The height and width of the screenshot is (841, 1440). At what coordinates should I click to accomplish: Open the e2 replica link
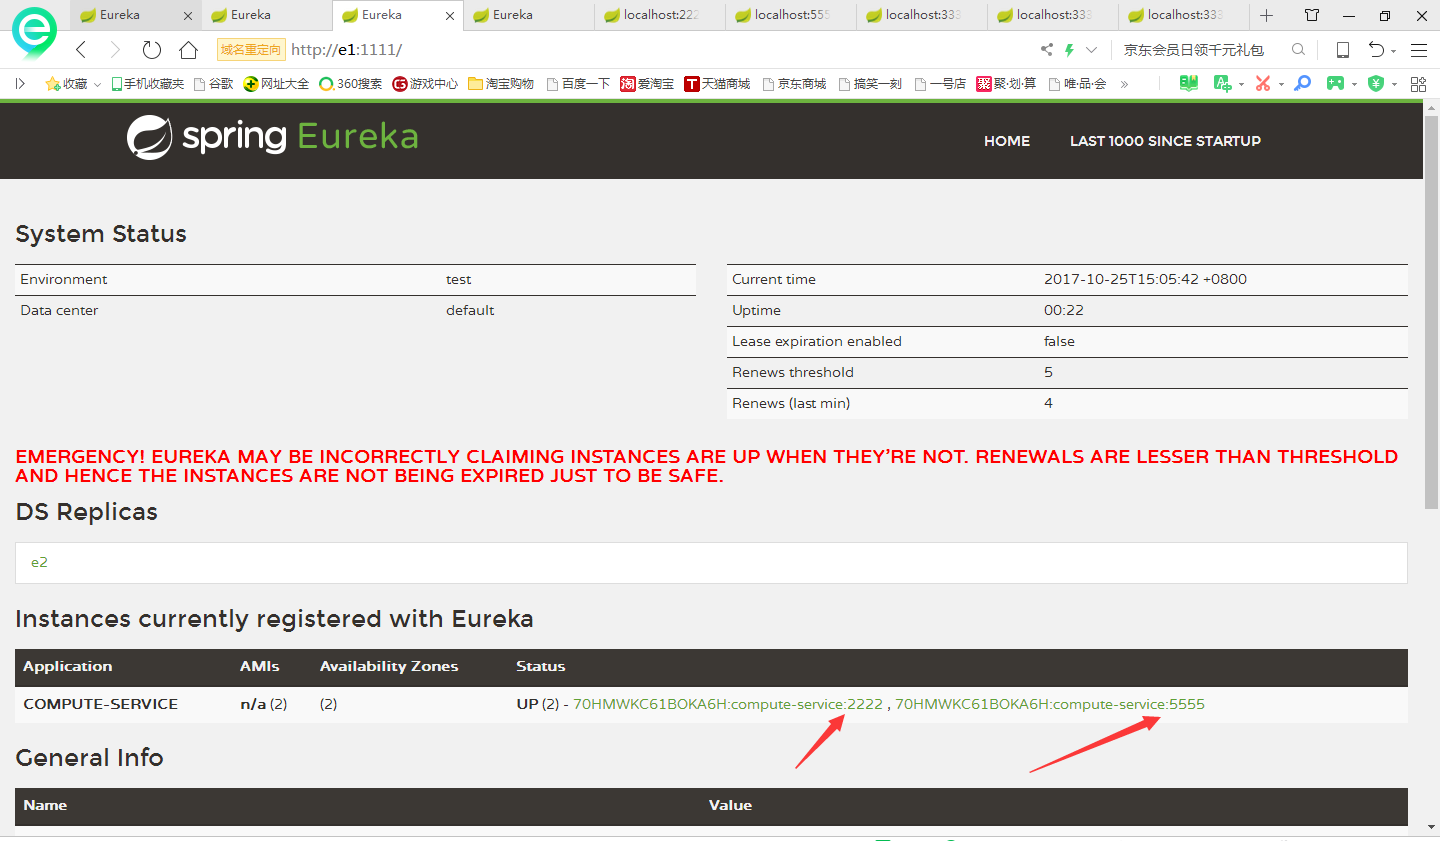(39, 563)
